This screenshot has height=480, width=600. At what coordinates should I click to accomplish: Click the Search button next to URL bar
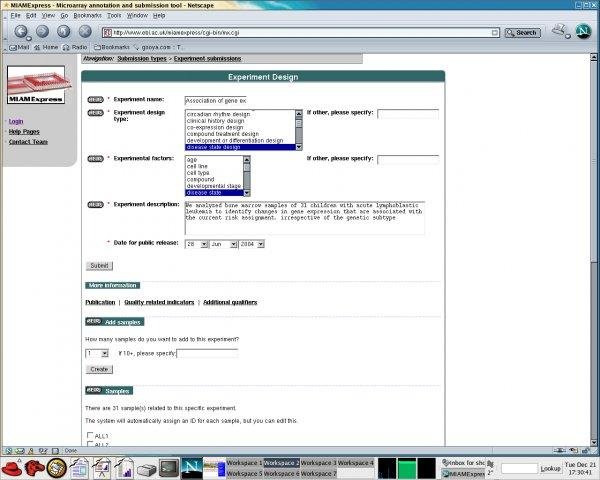coord(523,33)
